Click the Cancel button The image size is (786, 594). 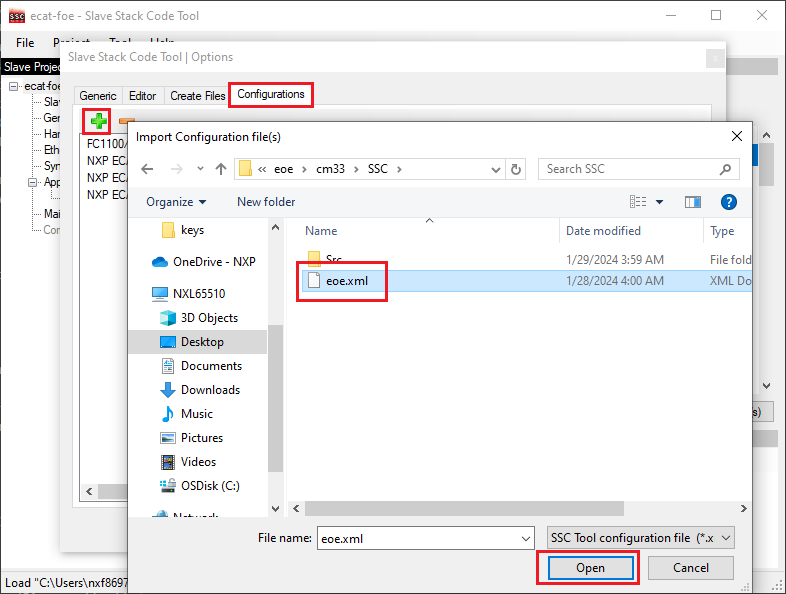[691, 568]
